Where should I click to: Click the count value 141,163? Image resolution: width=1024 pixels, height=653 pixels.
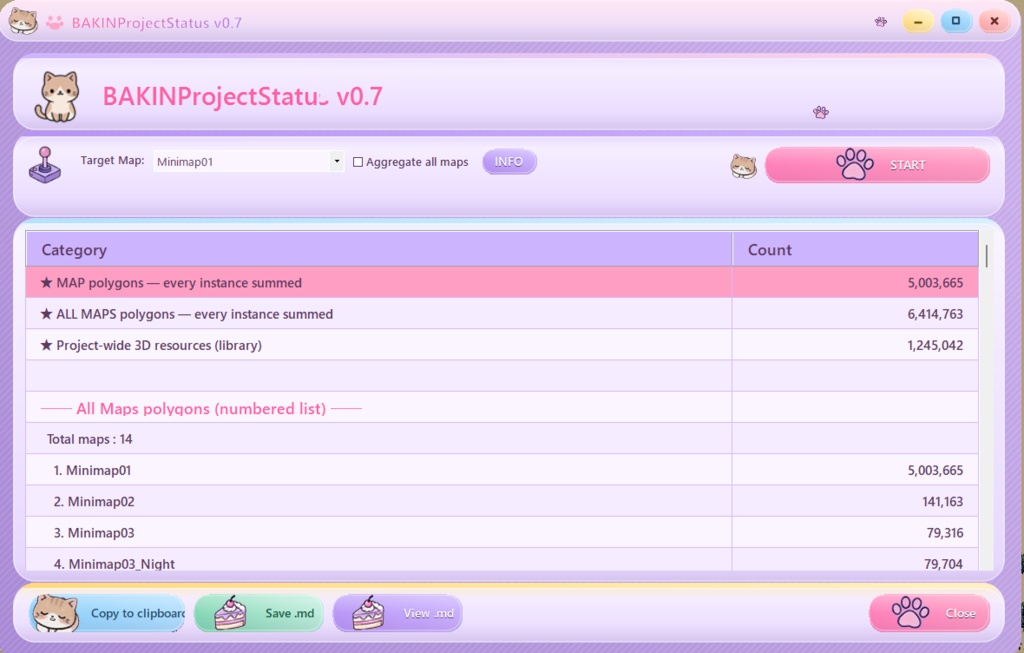(942, 502)
